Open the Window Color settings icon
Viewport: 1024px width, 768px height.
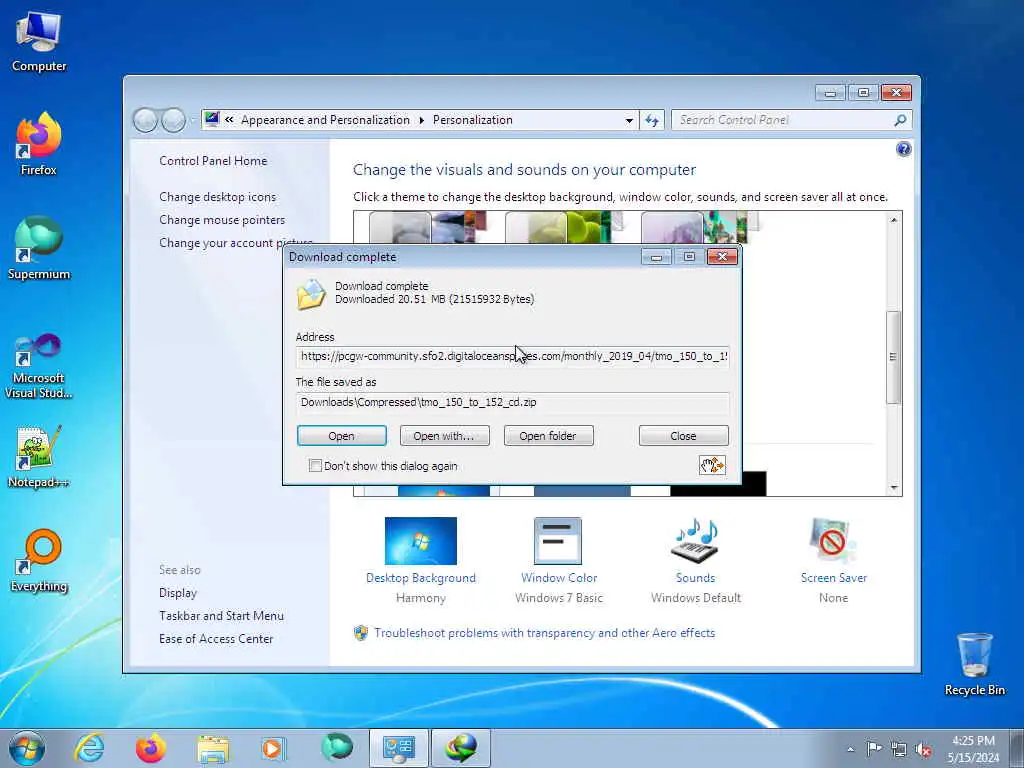tap(558, 541)
